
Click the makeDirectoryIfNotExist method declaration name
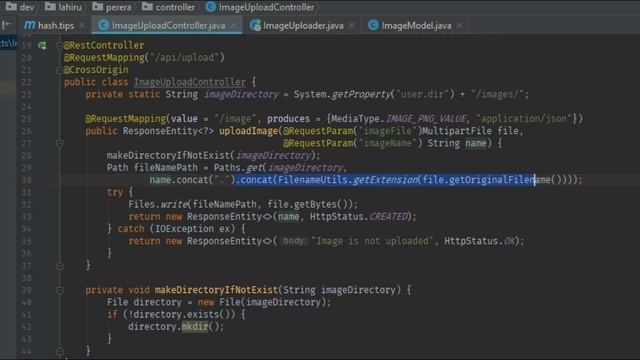[x=216, y=290]
